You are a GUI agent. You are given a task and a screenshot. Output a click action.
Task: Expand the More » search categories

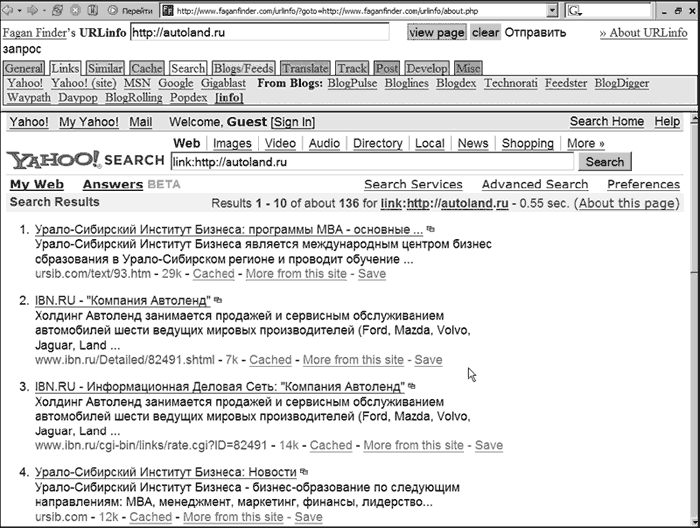click(586, 144)
